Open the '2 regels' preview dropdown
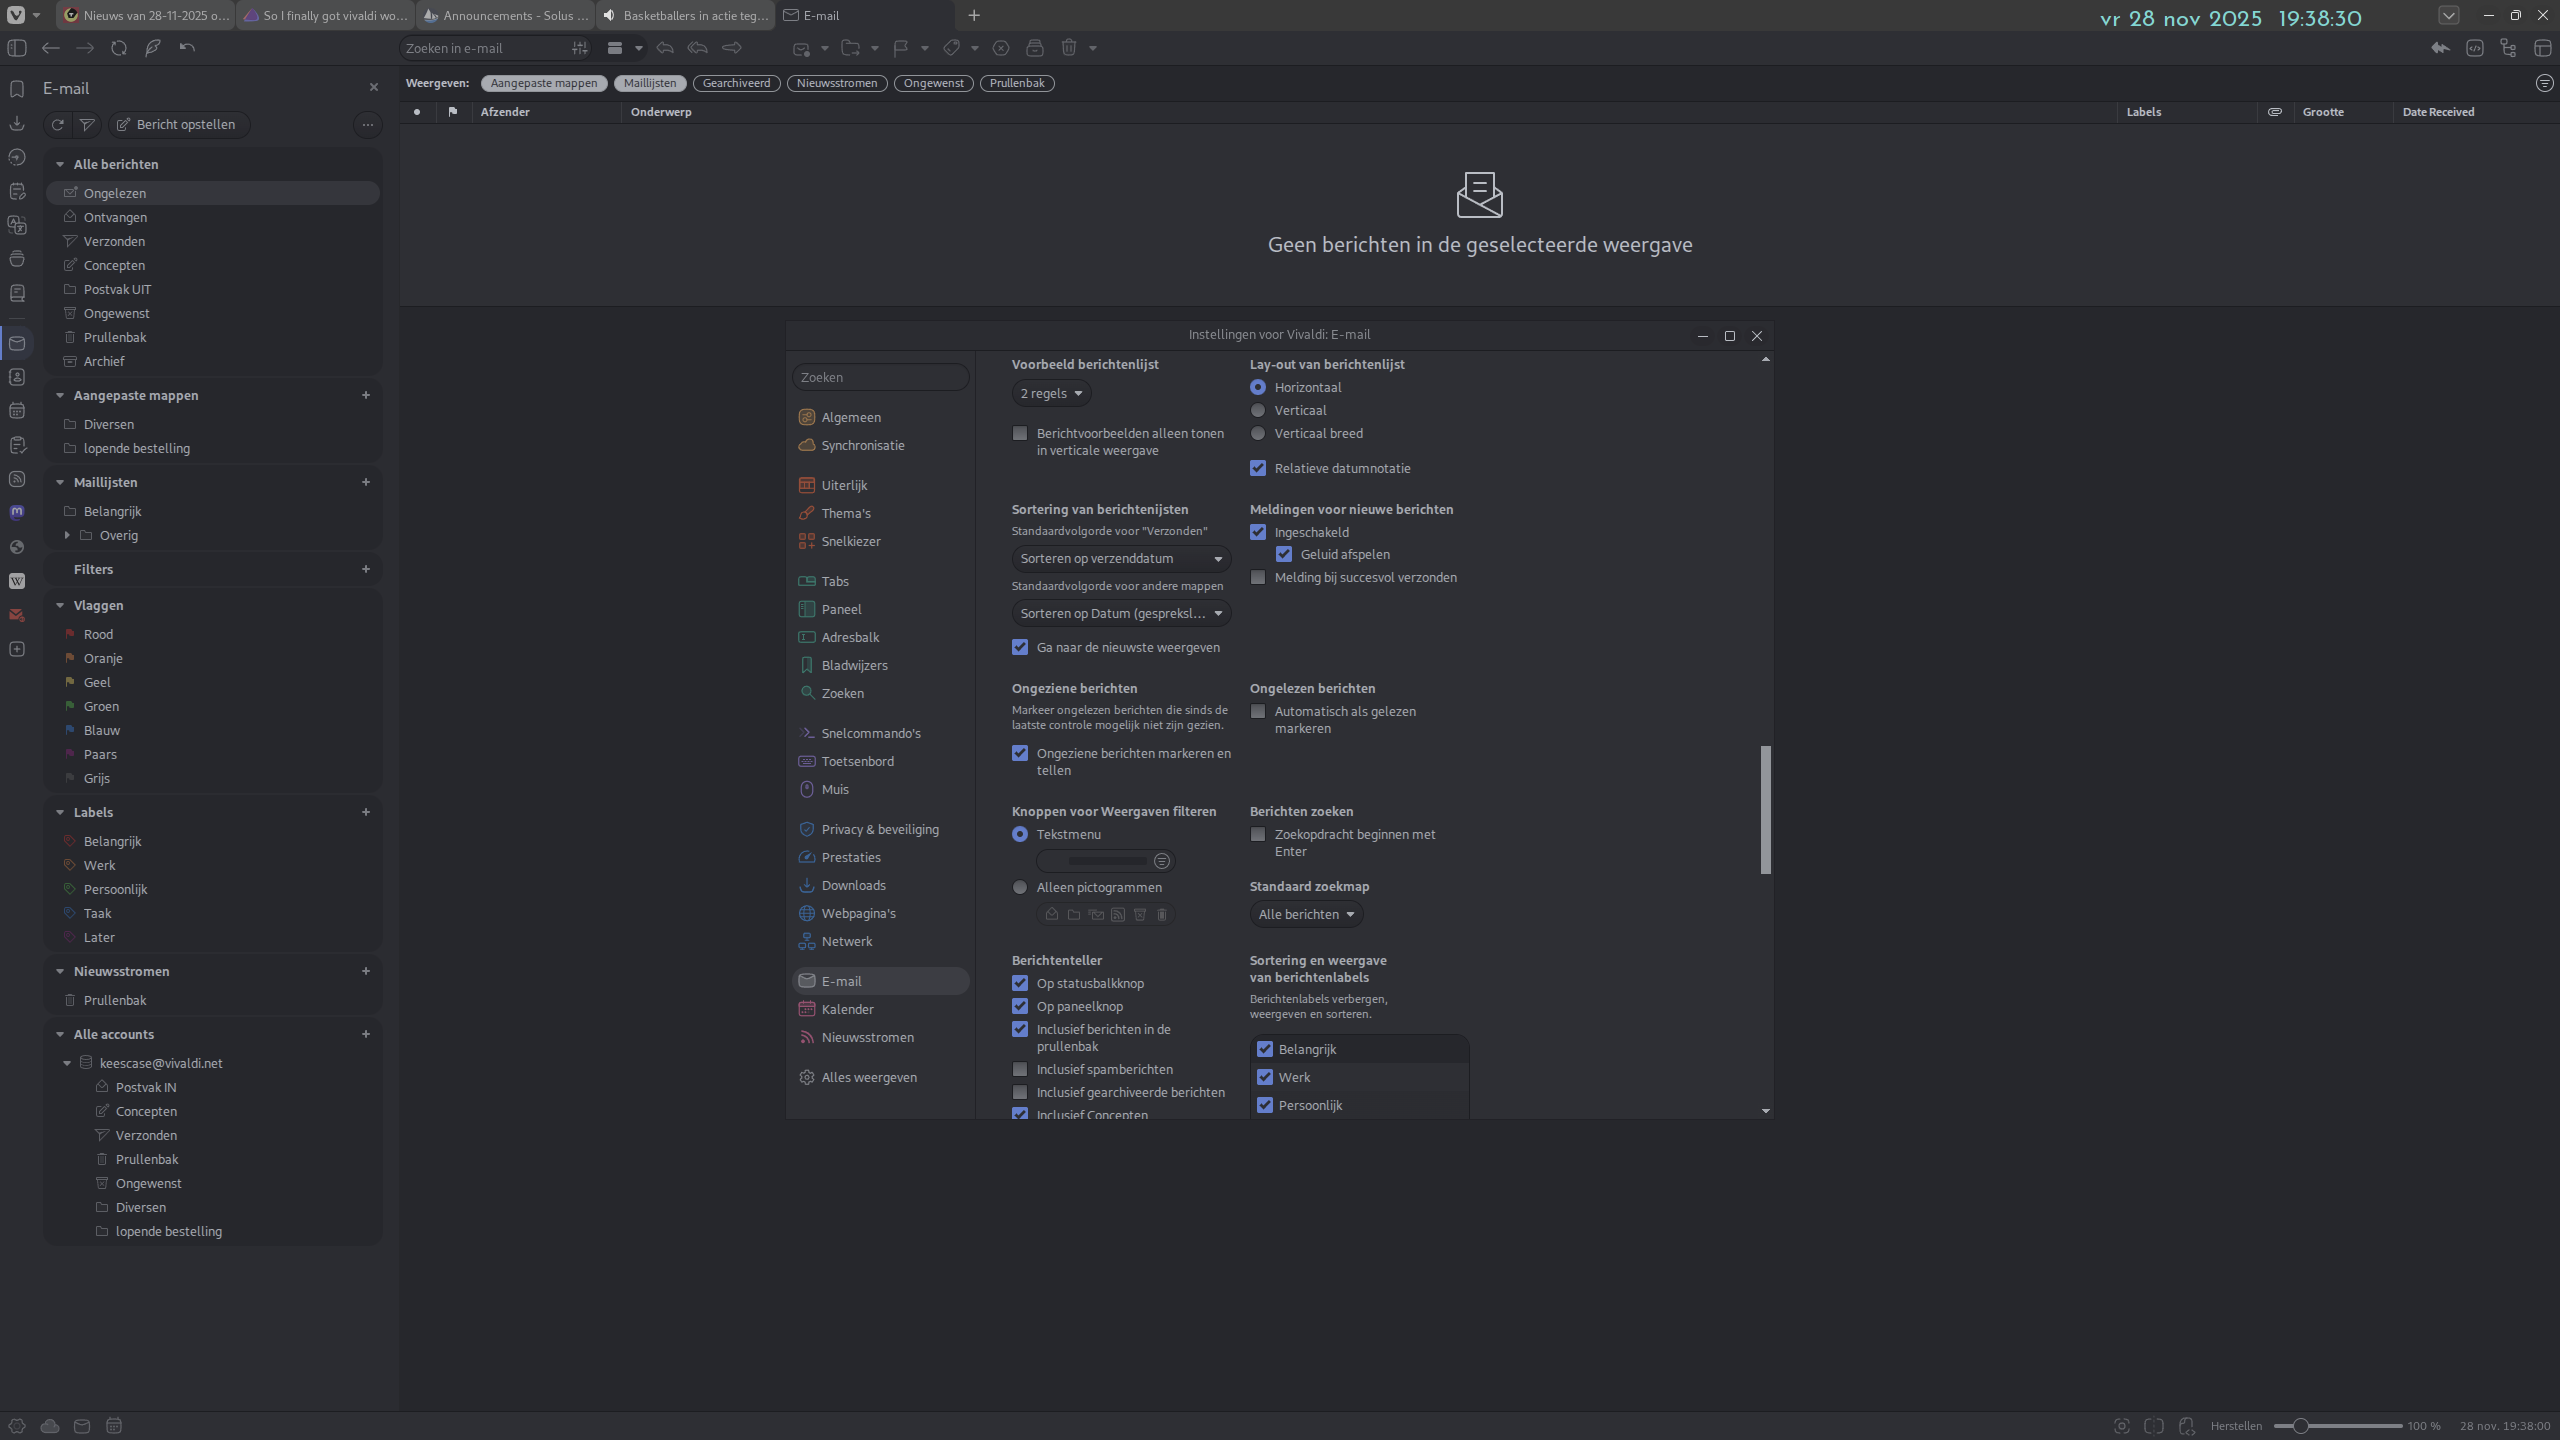 1050,394
